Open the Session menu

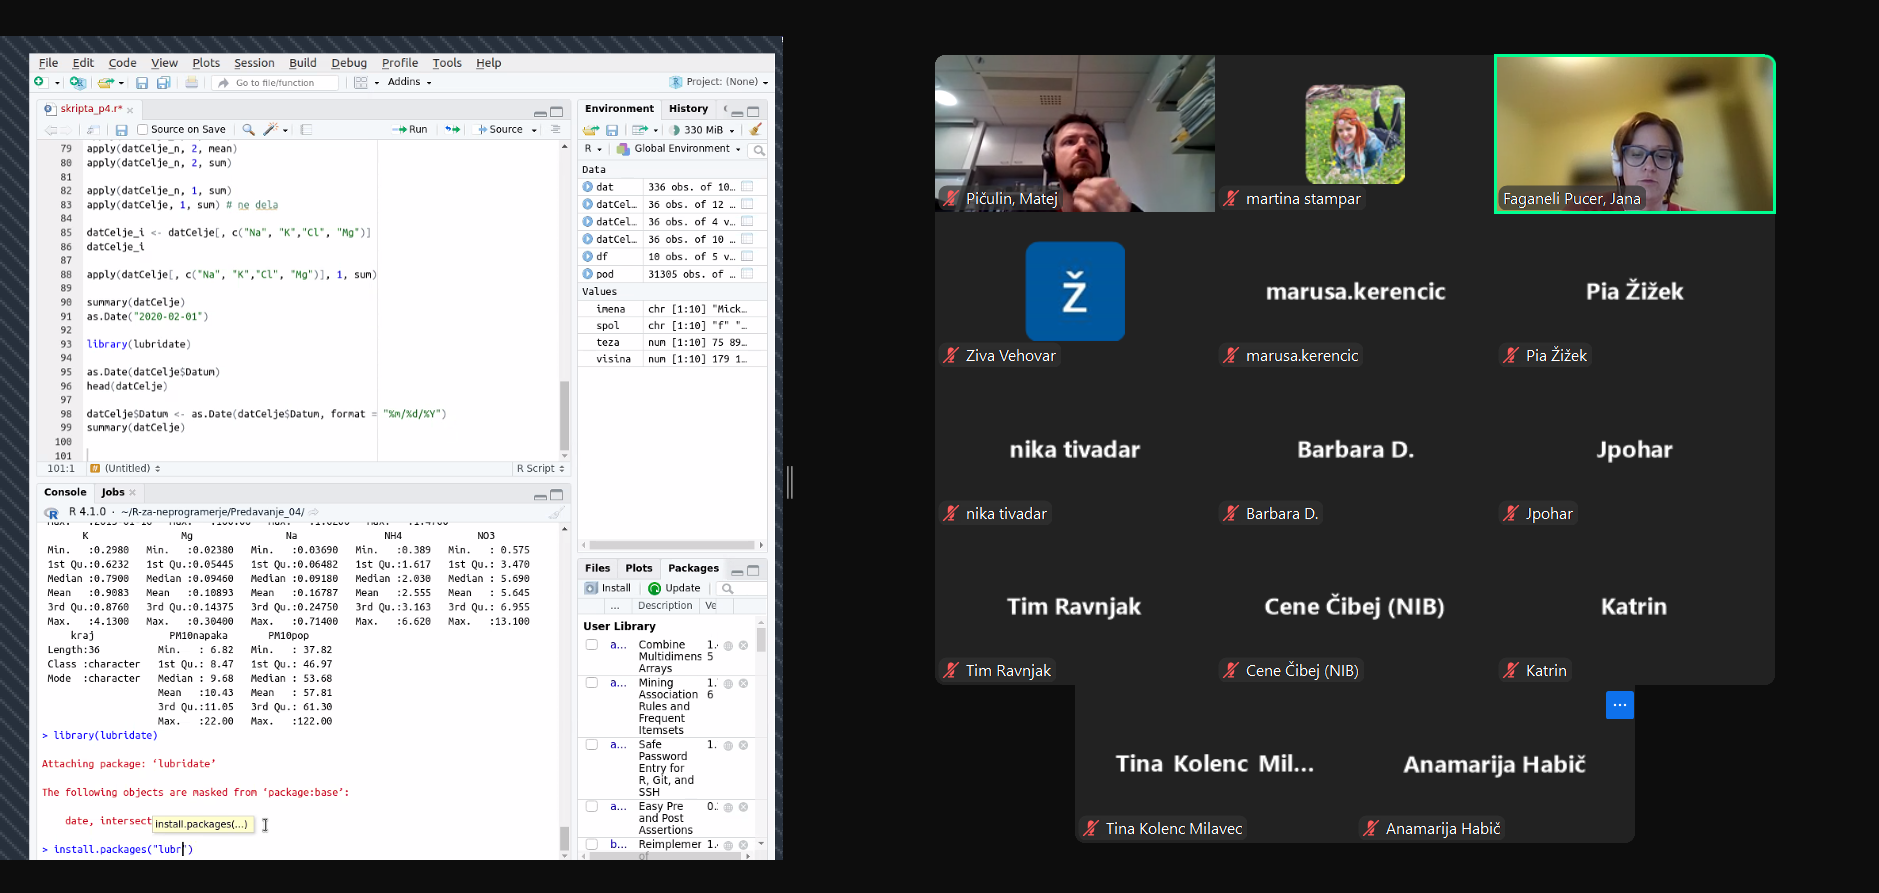pos(254,63)
